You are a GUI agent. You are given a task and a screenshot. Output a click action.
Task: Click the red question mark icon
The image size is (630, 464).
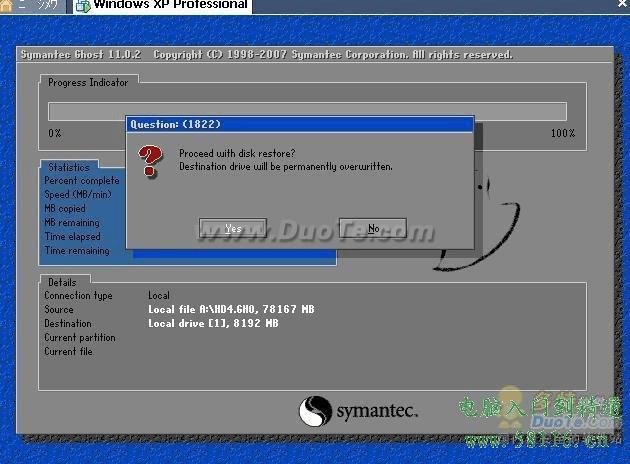[x=150, y=161]
